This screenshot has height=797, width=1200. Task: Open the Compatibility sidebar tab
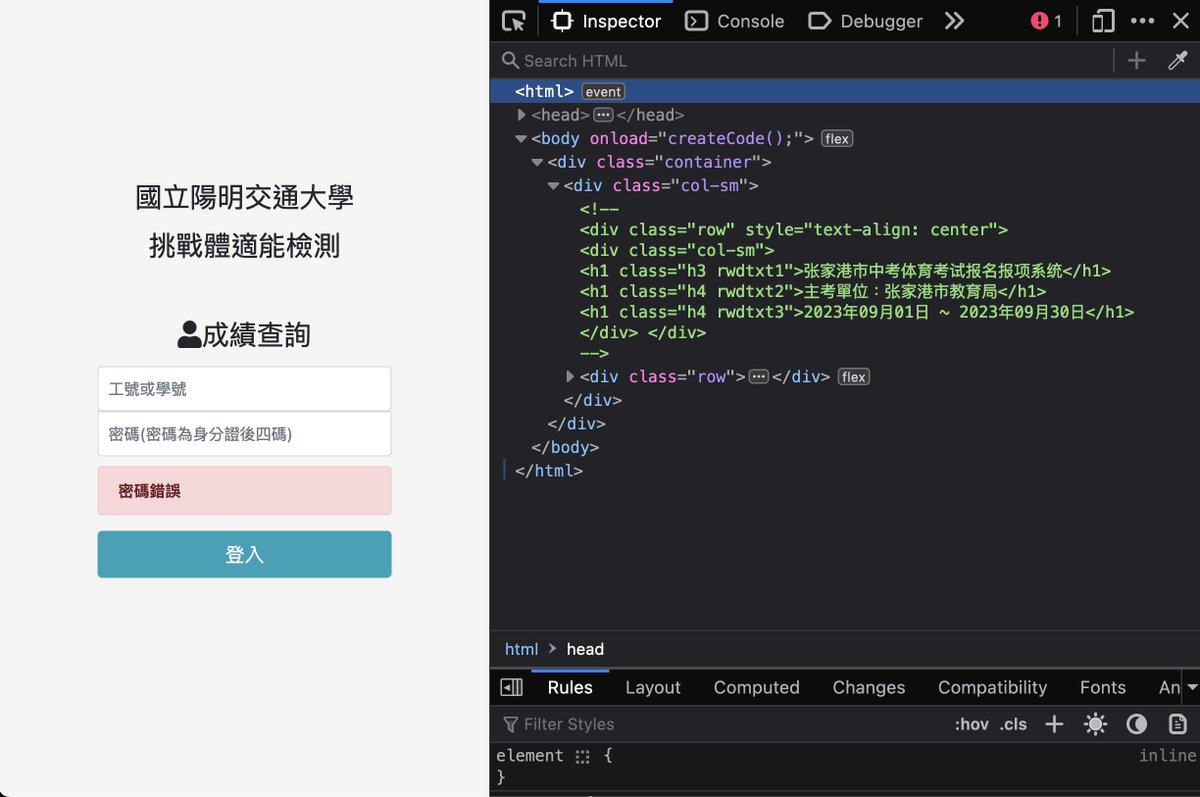(x=992, y=687)
